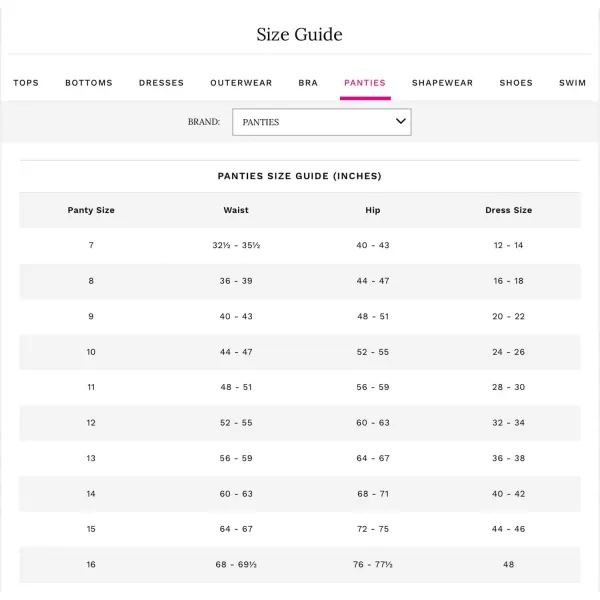600x600 pixels.
Task: Open the OUTERWEAR tab
Action: (x=241, y=83)
